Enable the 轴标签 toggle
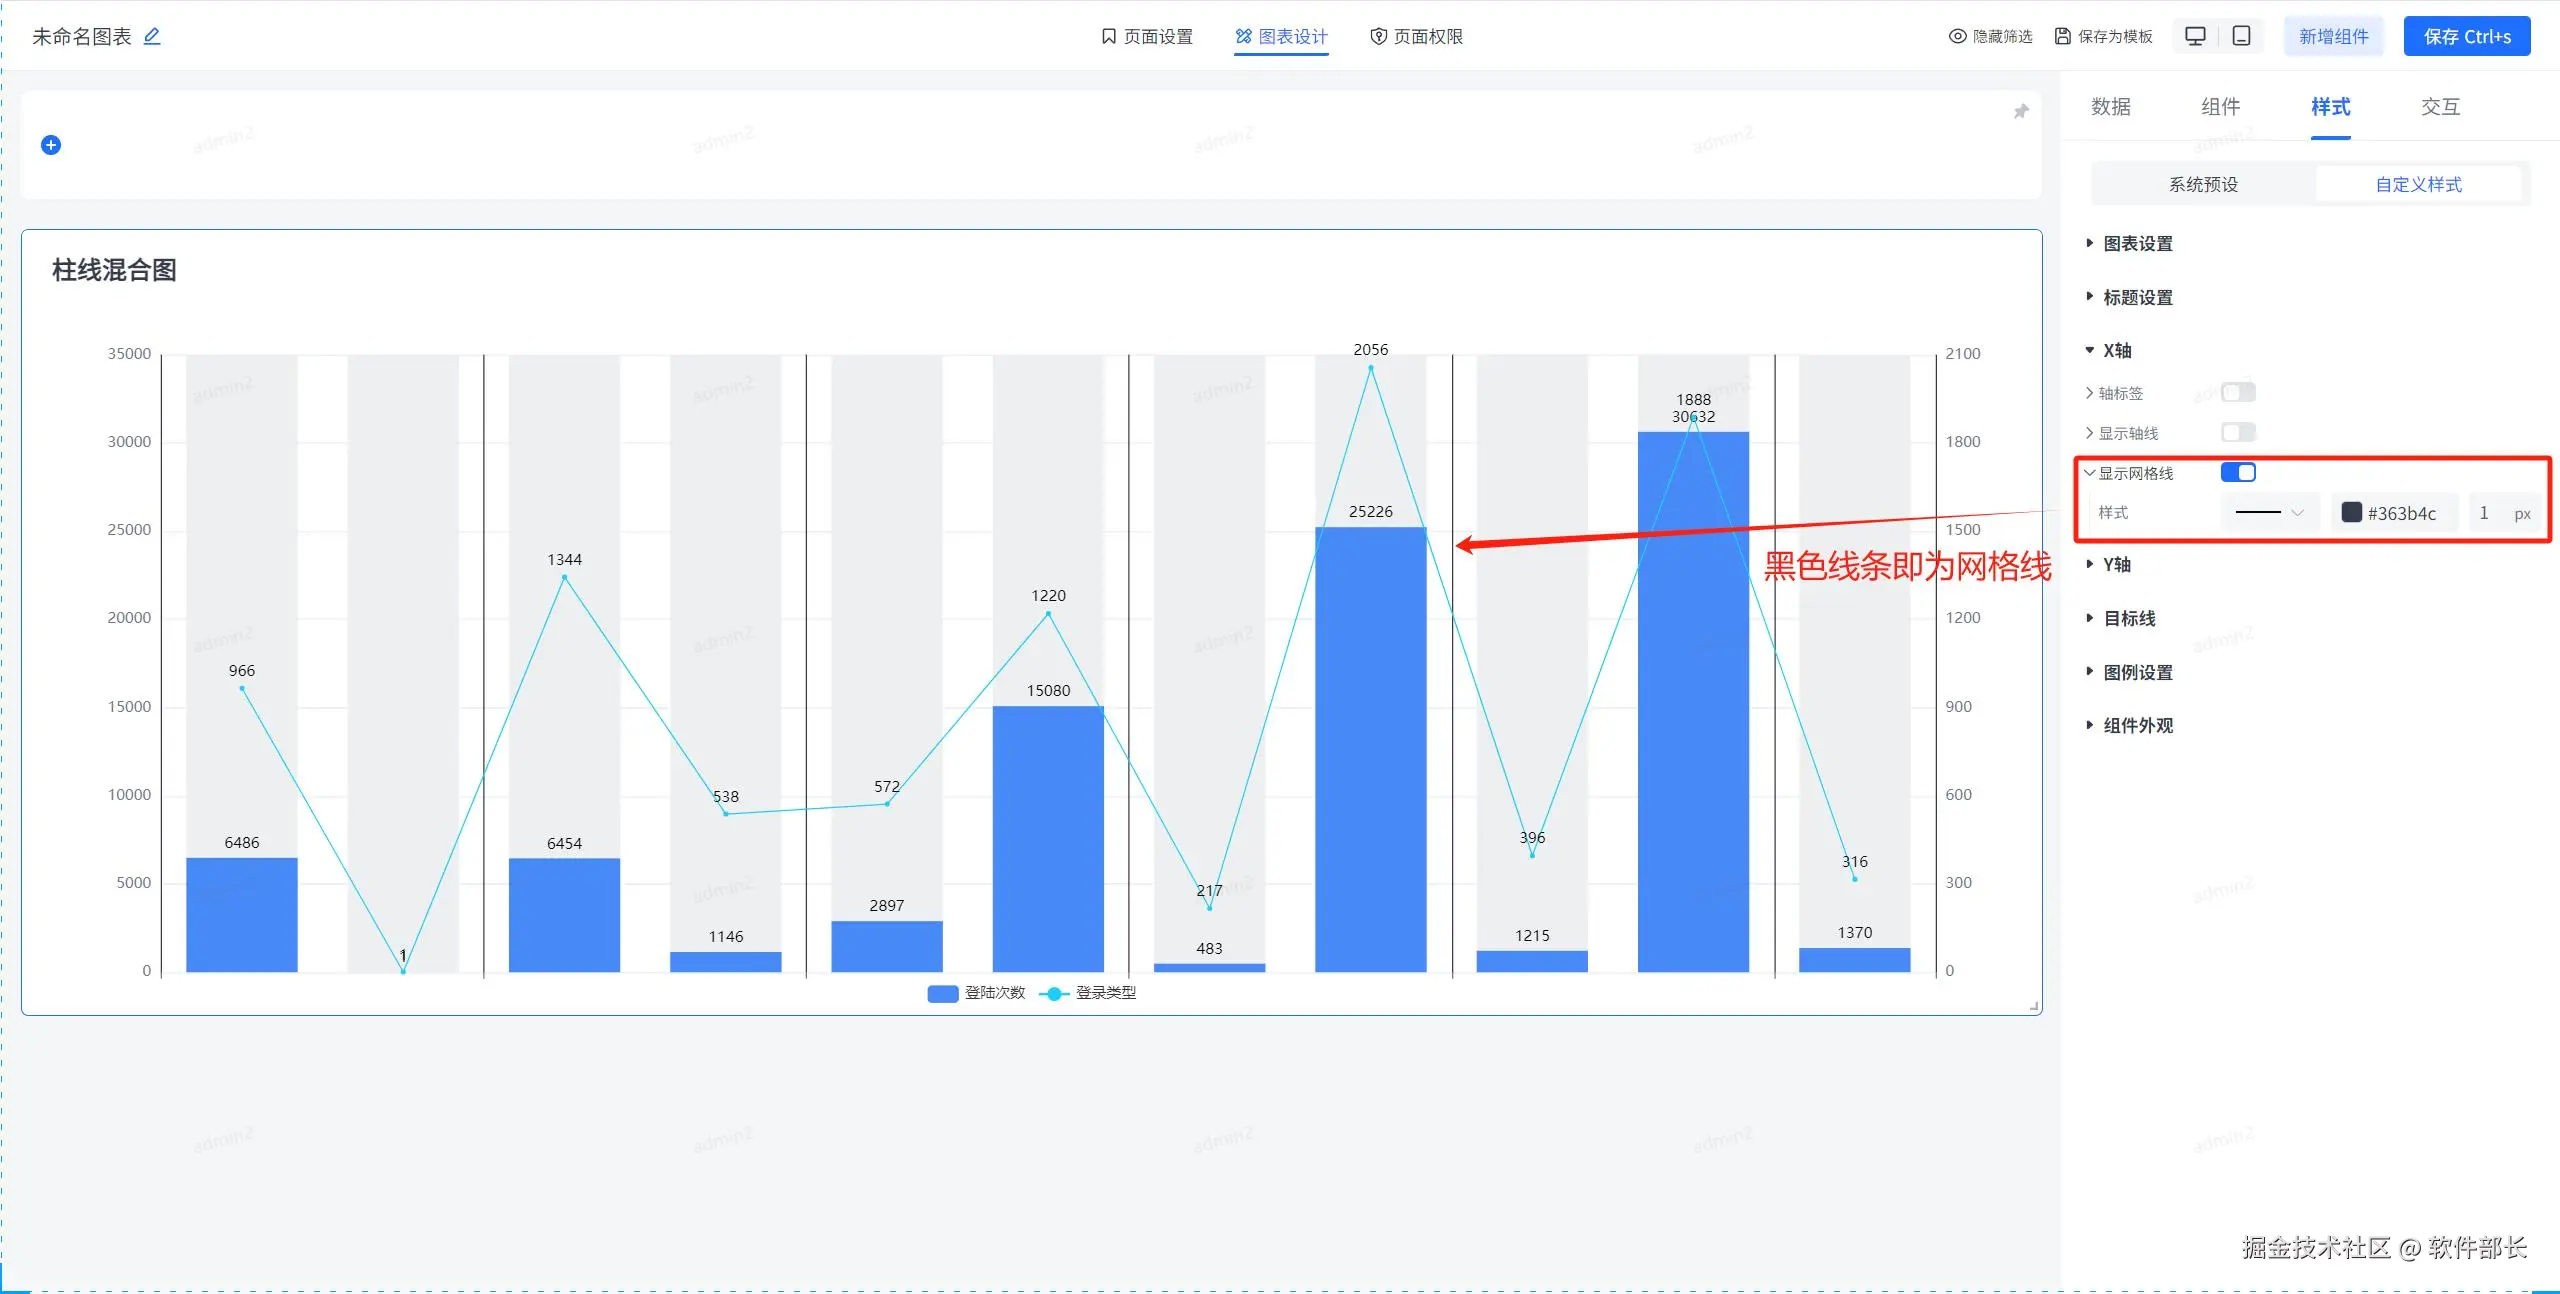2560x1294 pixels. 2238,393
